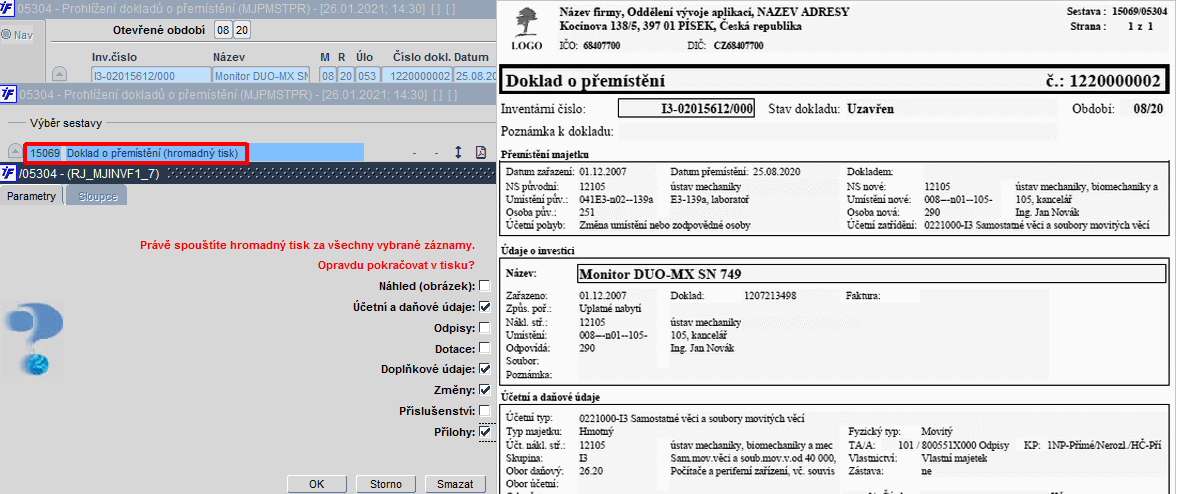1179x494 pixels.
Task: Click Číslo dokl. field 1220000002
Action: pyautogui.click(x=416, y=75)
